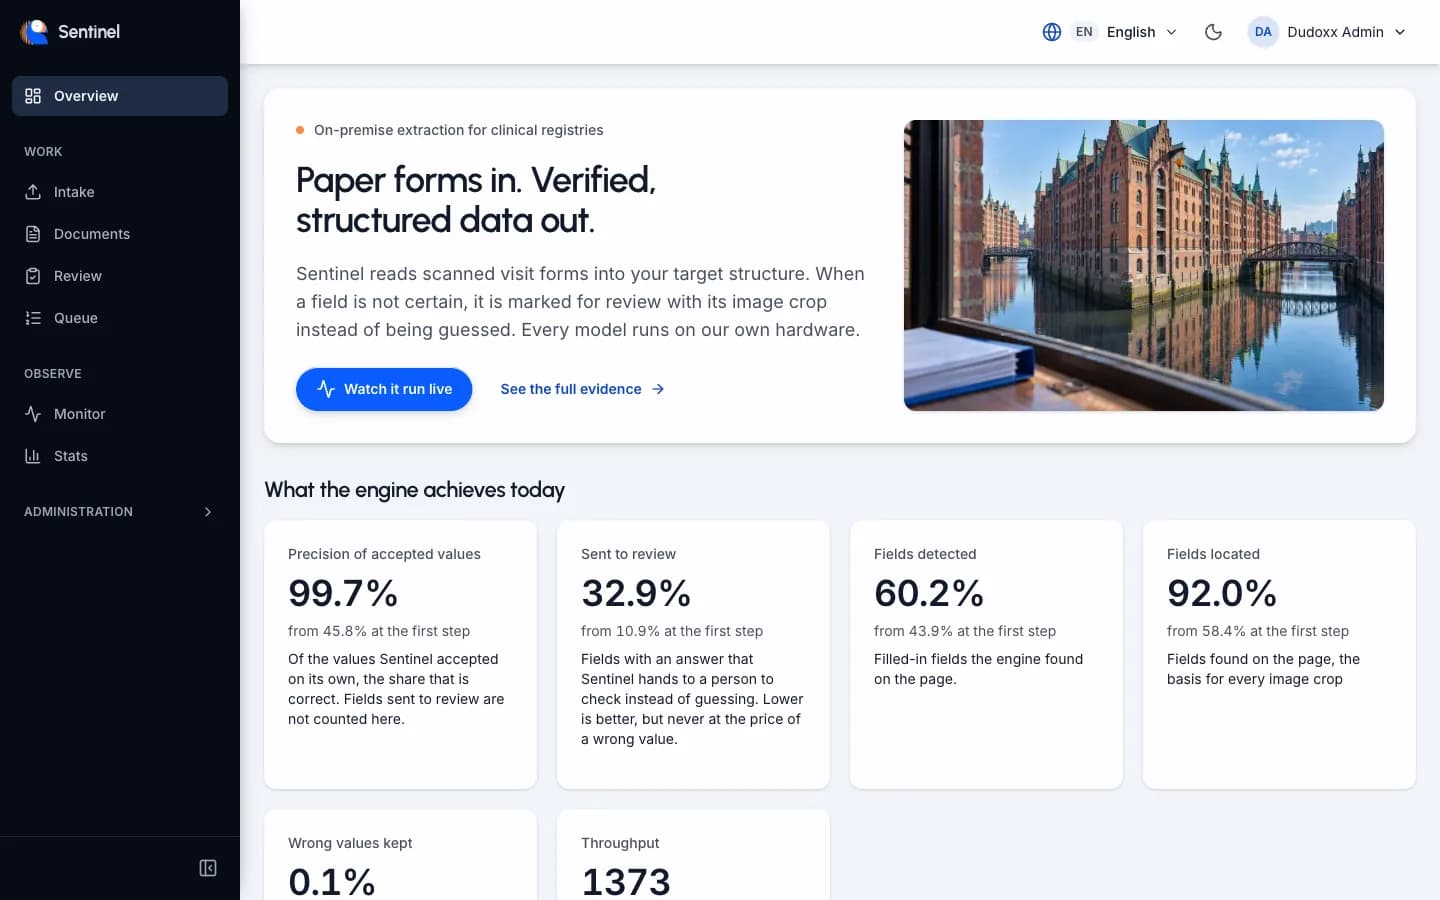Open Intake from the sidebar
Image resolution: width=1440 pixels, height=900 pixels.
point(120,192)
